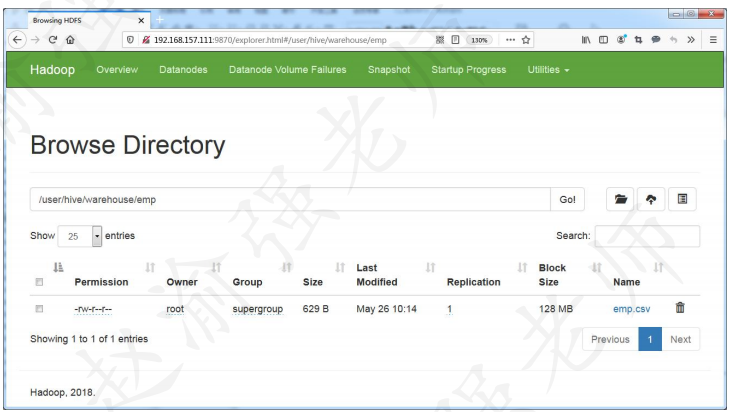Screen dimensions: 733x412
Task: Click the upload files cloud icon
Action: [651, 200]
